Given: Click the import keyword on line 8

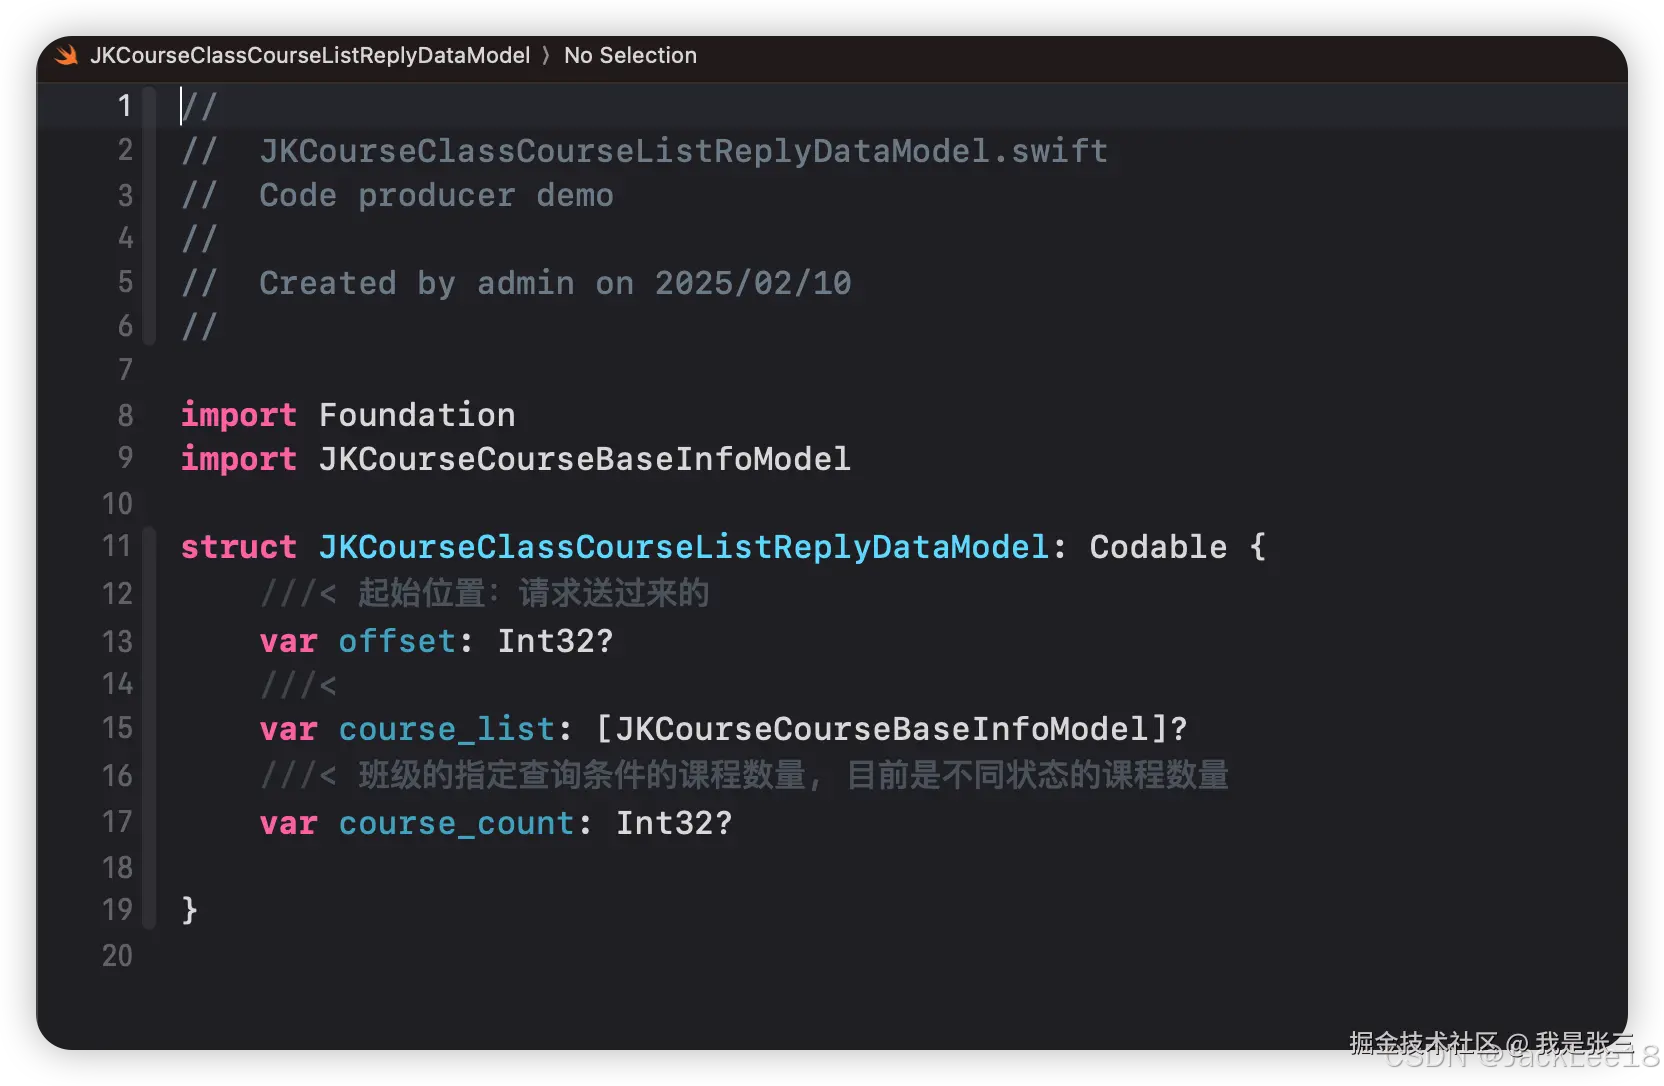Looking at the screenshot, I should 238,415.
